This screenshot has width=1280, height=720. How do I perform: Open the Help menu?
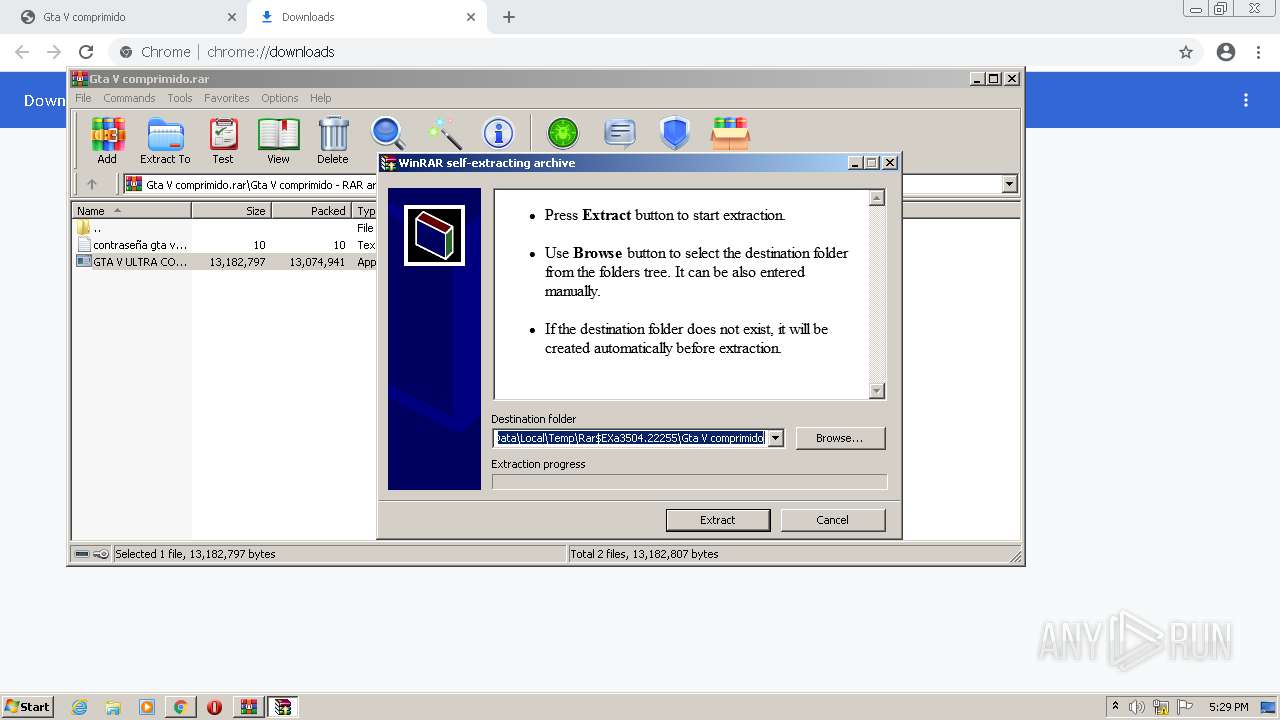(320, 98)
